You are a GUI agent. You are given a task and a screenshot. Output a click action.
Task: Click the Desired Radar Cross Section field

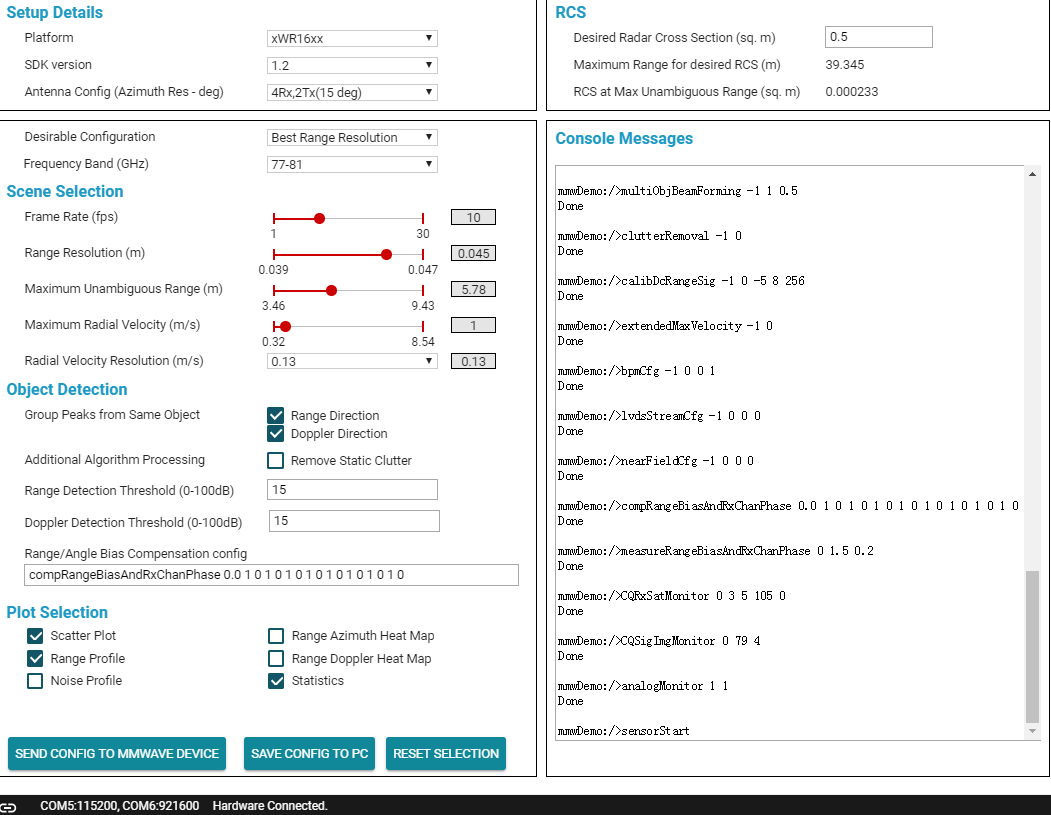[878, 37]
